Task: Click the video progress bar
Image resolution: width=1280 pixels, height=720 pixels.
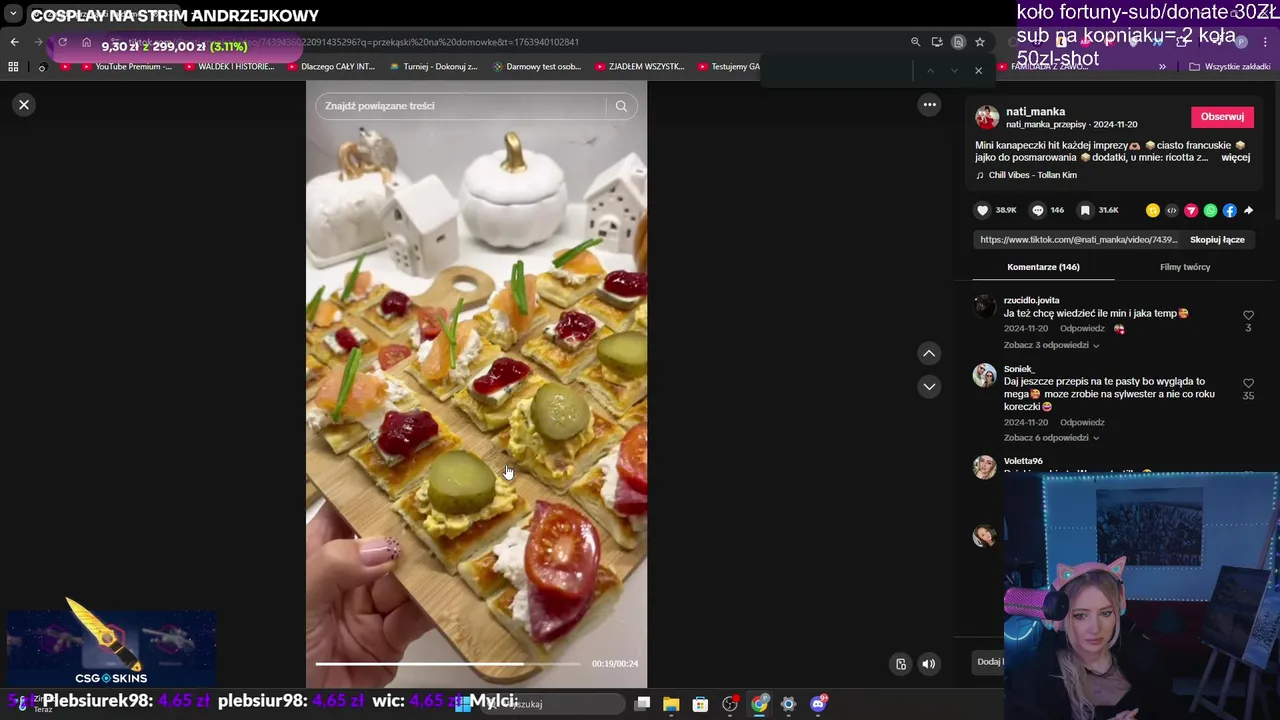Action: pyautogui.click(x=448, y=663)
